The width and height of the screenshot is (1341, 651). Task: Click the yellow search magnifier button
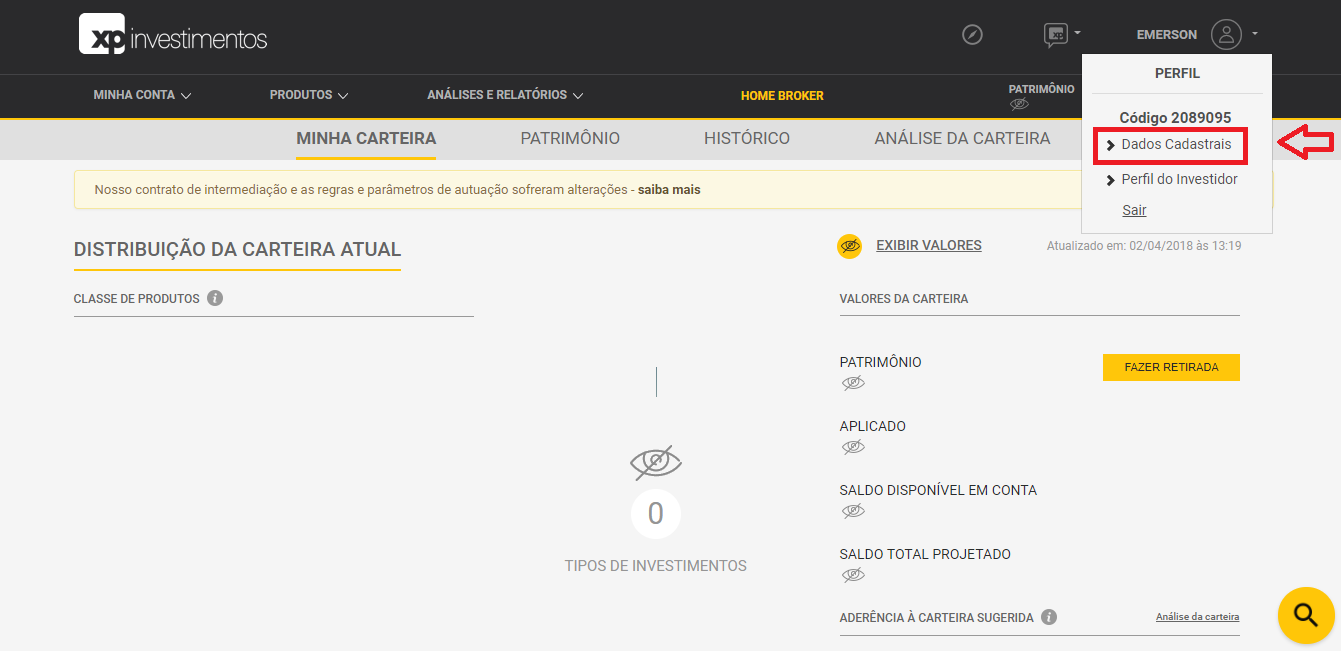(1306, 614)
